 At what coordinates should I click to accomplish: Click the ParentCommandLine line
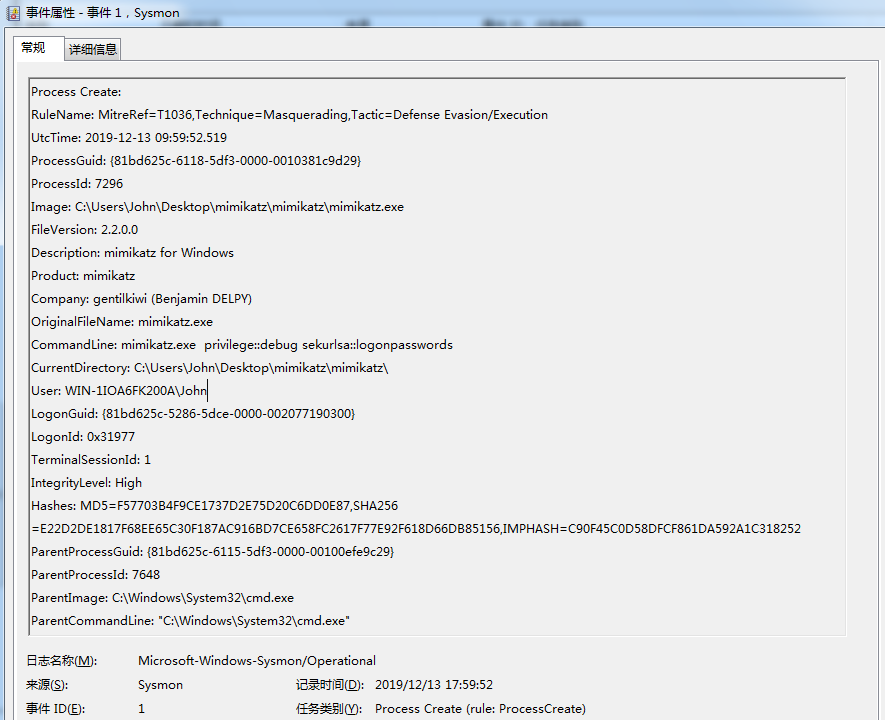[190, 621]
